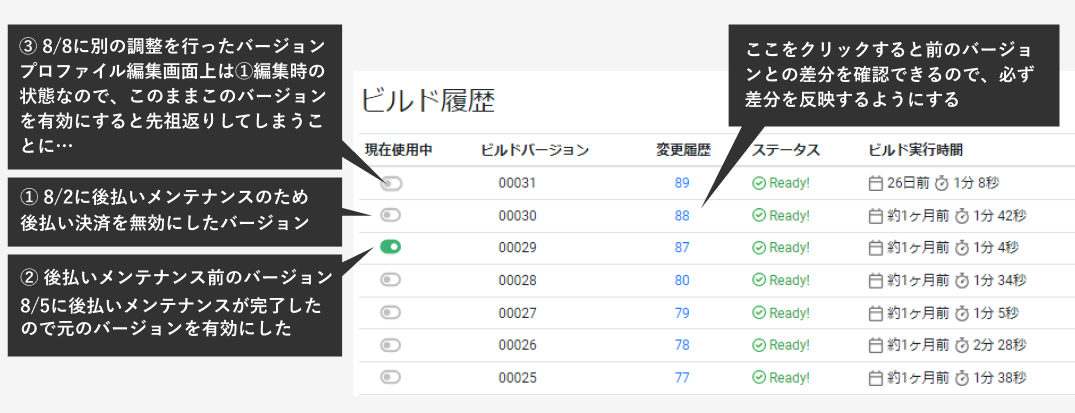Click the Ready! status text for build 00031
Screen dimensions: 1075x413
click(789, 183)
